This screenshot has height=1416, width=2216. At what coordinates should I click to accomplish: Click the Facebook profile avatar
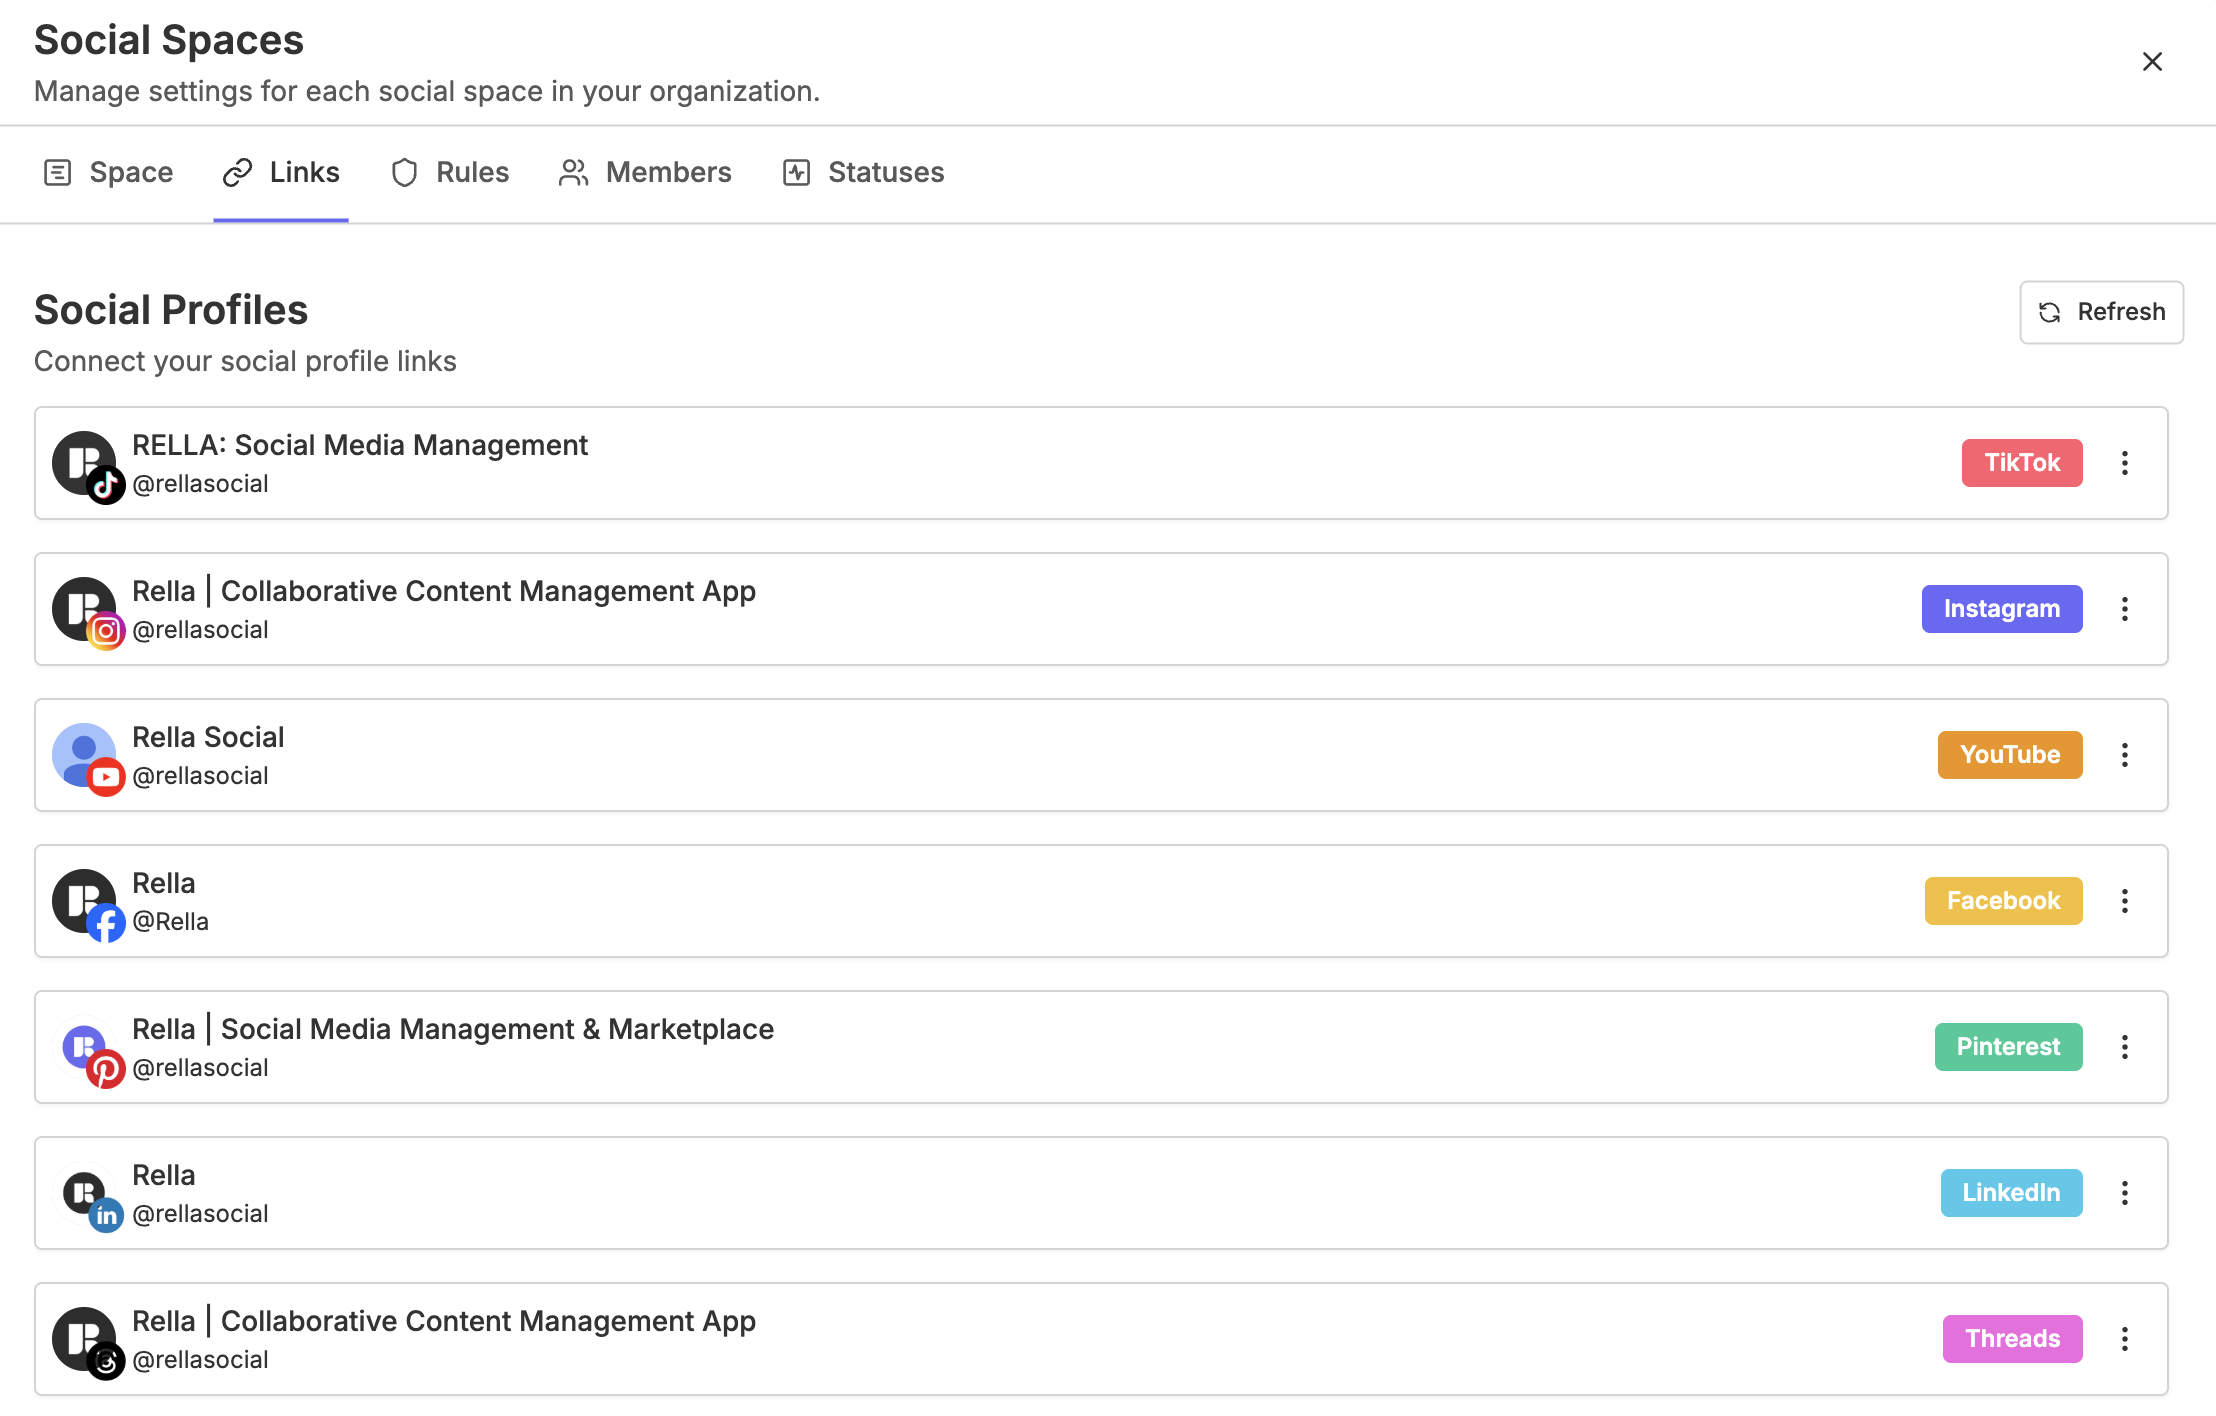(x=85, y=901)
